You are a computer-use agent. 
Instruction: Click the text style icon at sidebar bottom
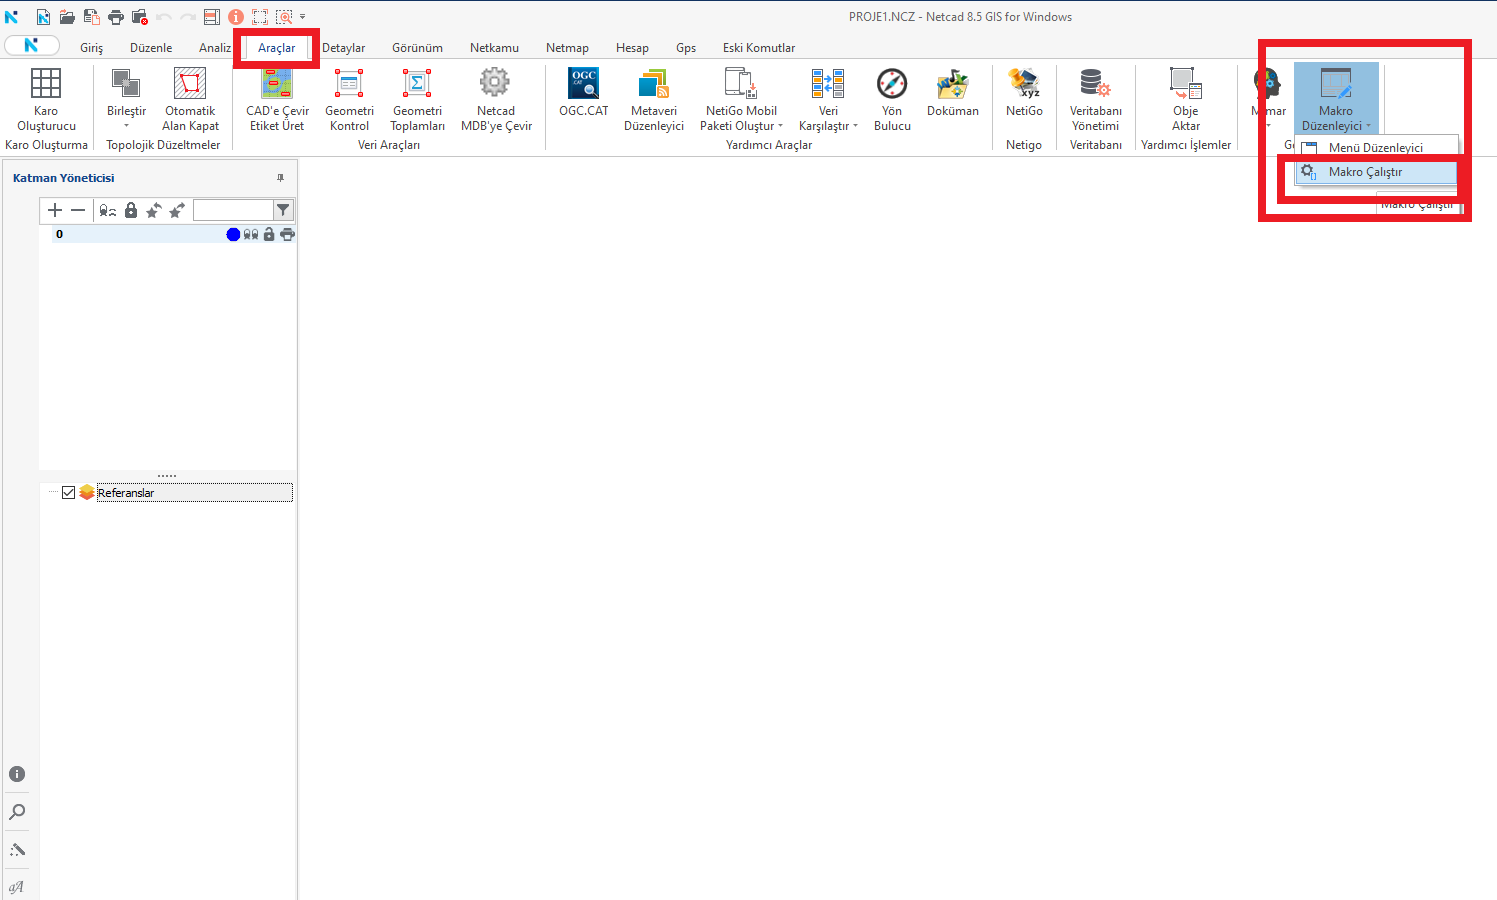17,887
